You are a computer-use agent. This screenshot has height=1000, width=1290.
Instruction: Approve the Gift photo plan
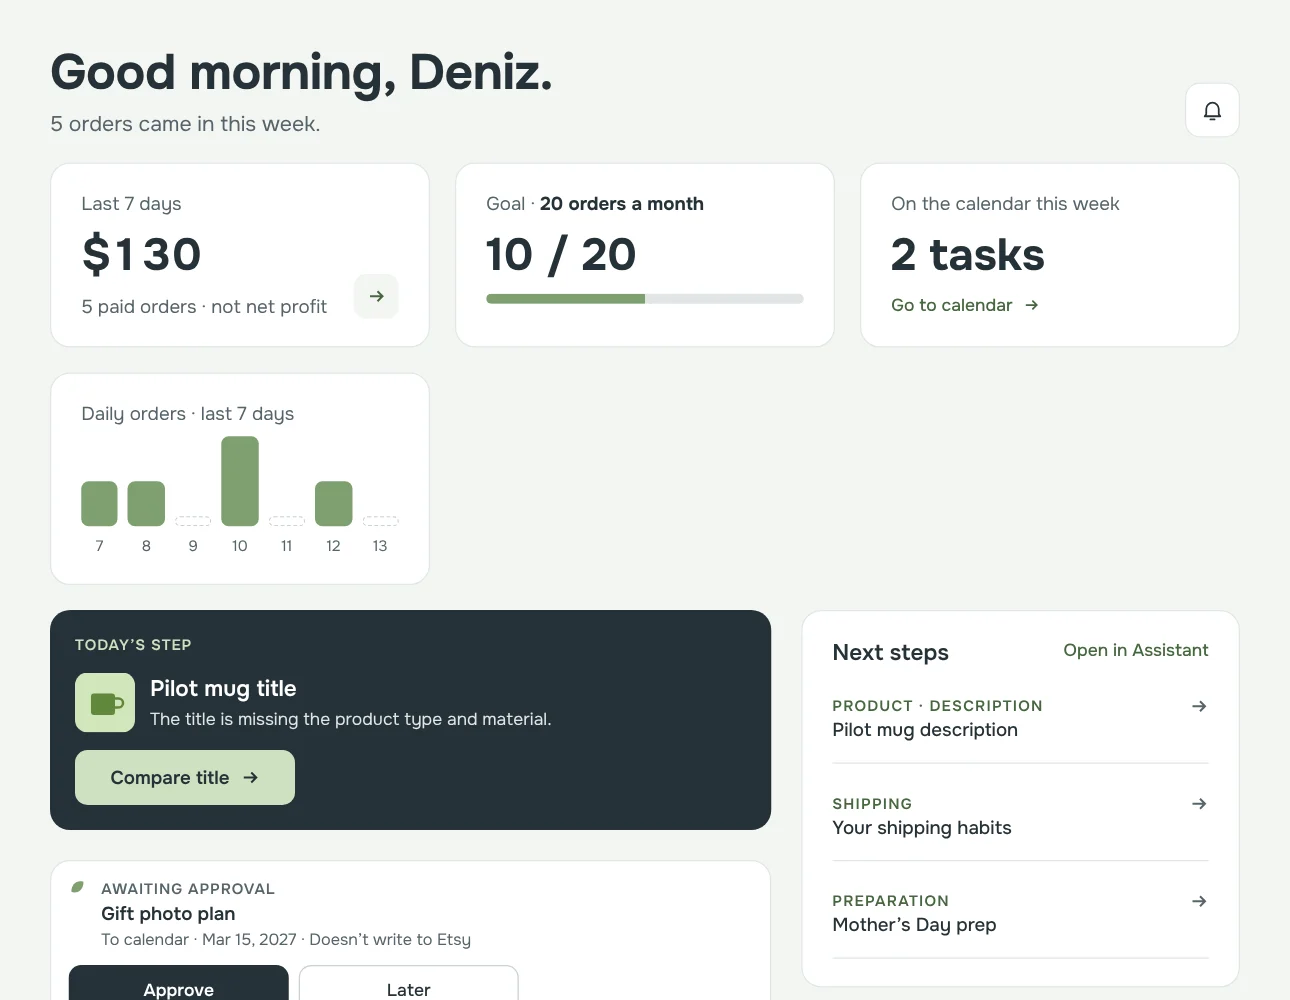[x=179, y=985]
